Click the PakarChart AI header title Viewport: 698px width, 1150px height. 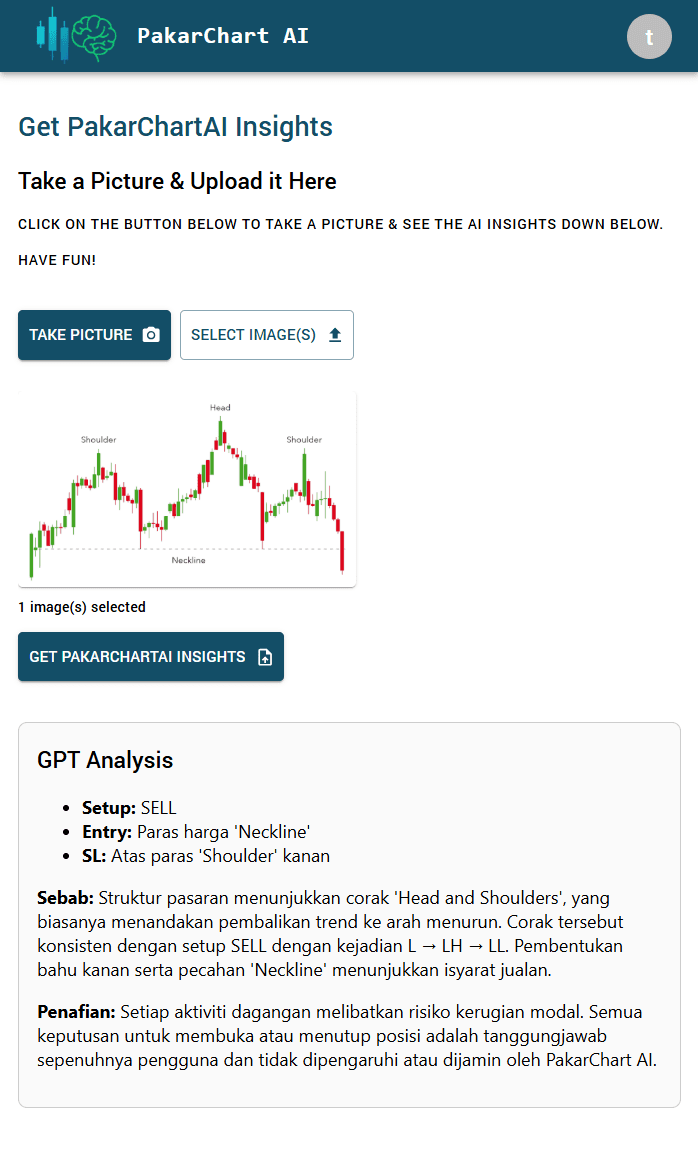[223, 36]
